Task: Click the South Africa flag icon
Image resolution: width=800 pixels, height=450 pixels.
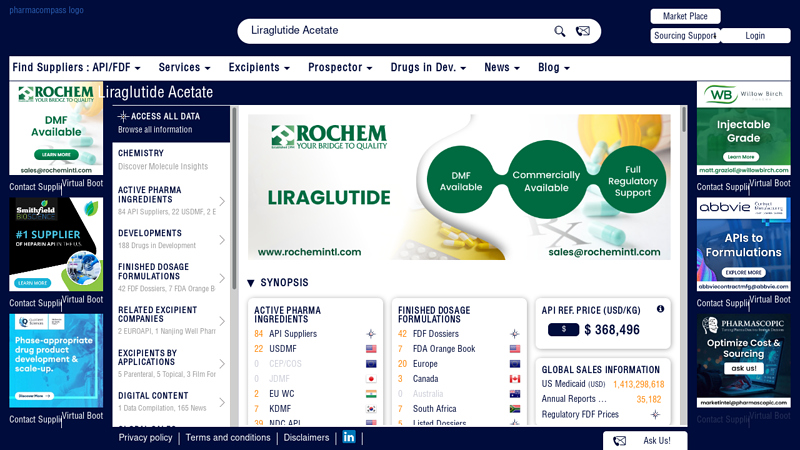Action: tap(515, 409)
